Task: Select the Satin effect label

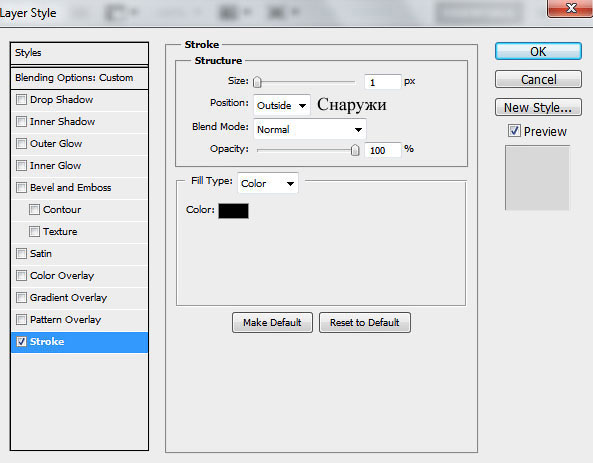Action: (41, 253)
